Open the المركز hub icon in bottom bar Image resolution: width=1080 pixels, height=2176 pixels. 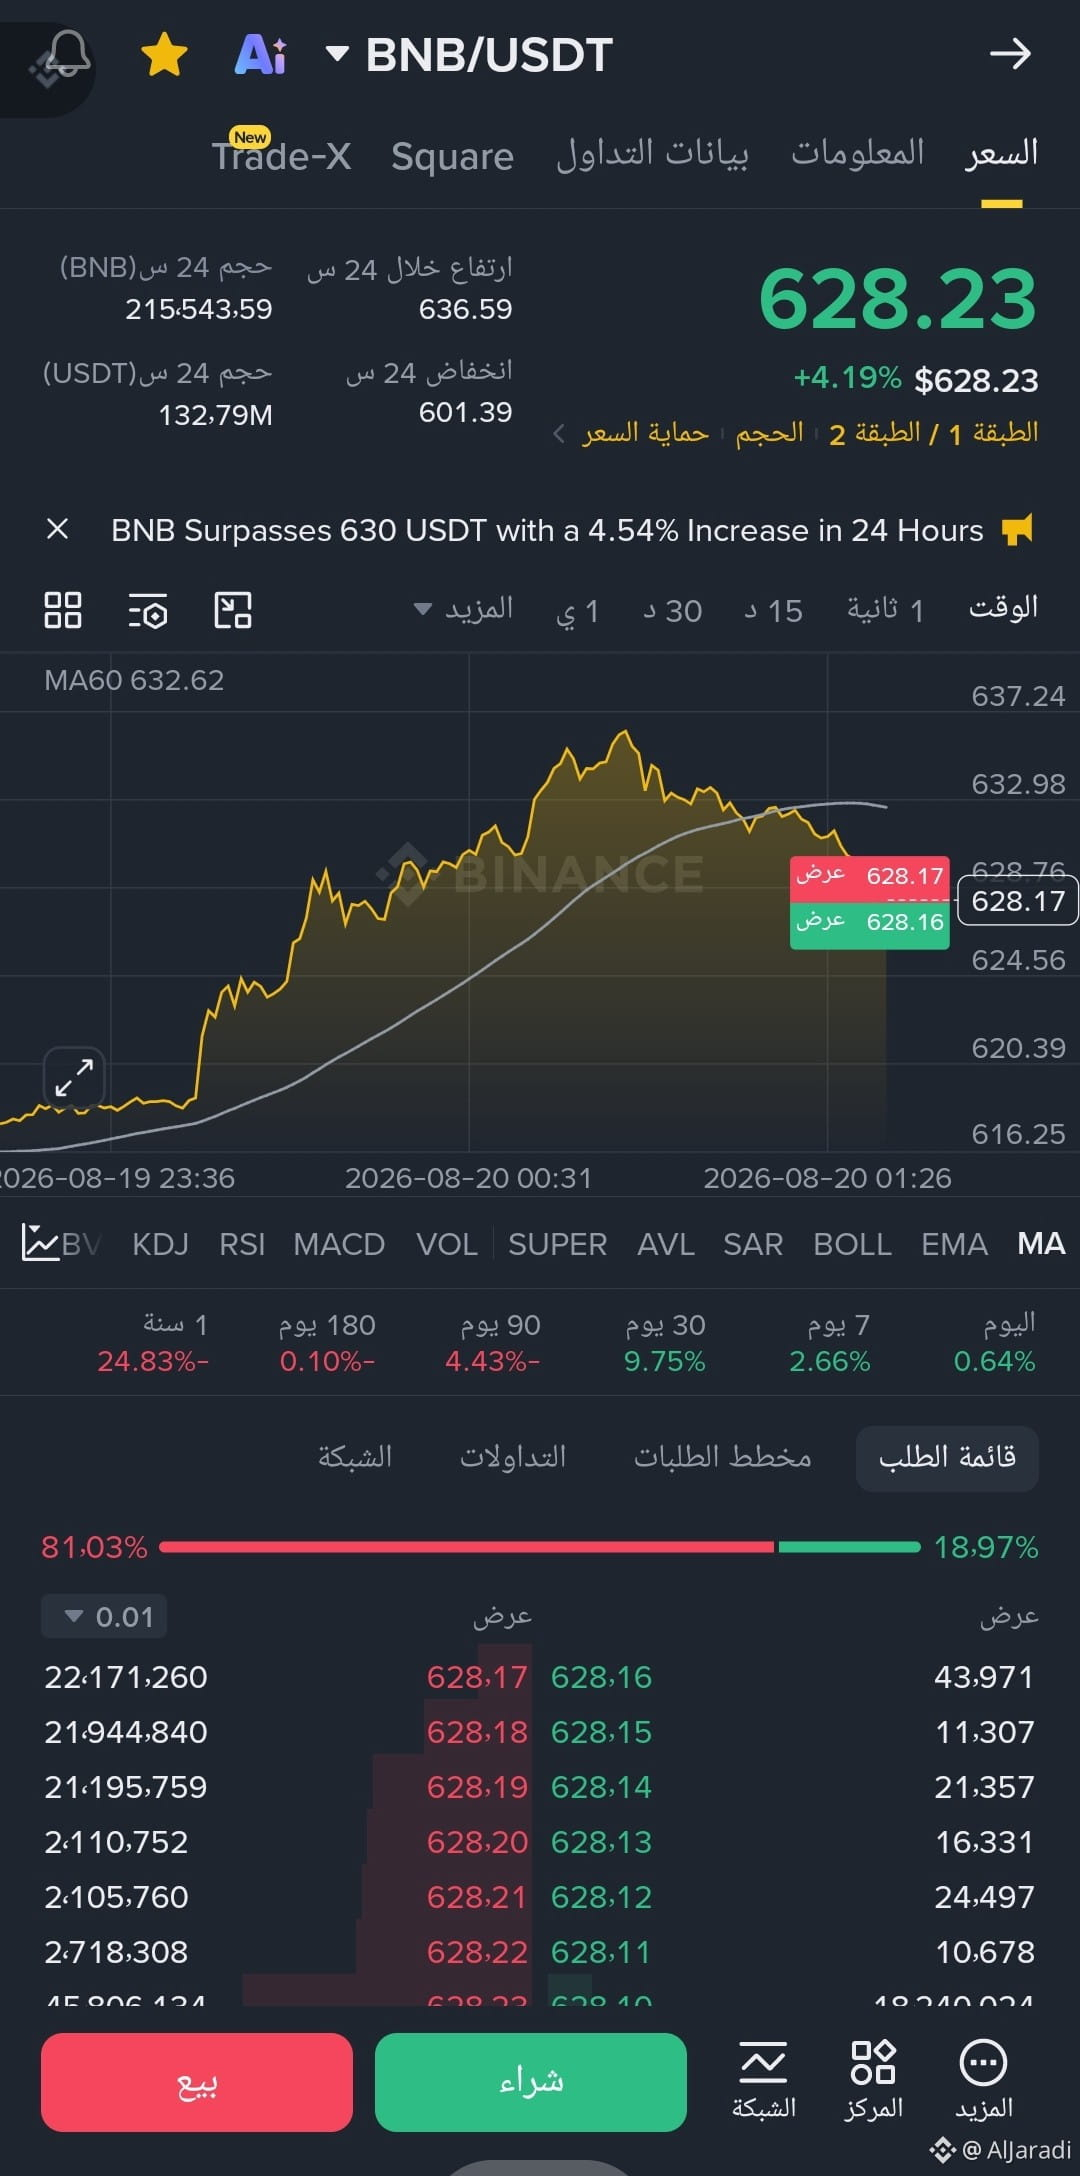(874, 2079)
